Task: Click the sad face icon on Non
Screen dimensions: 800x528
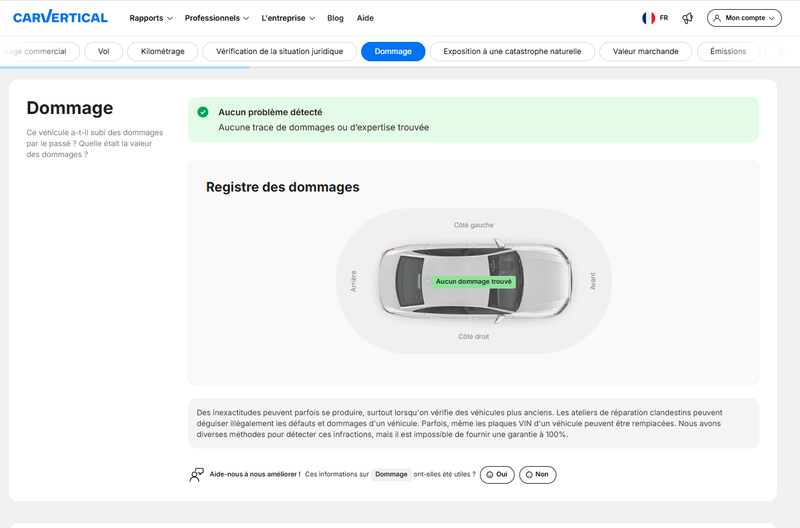Action: (529, 474)
